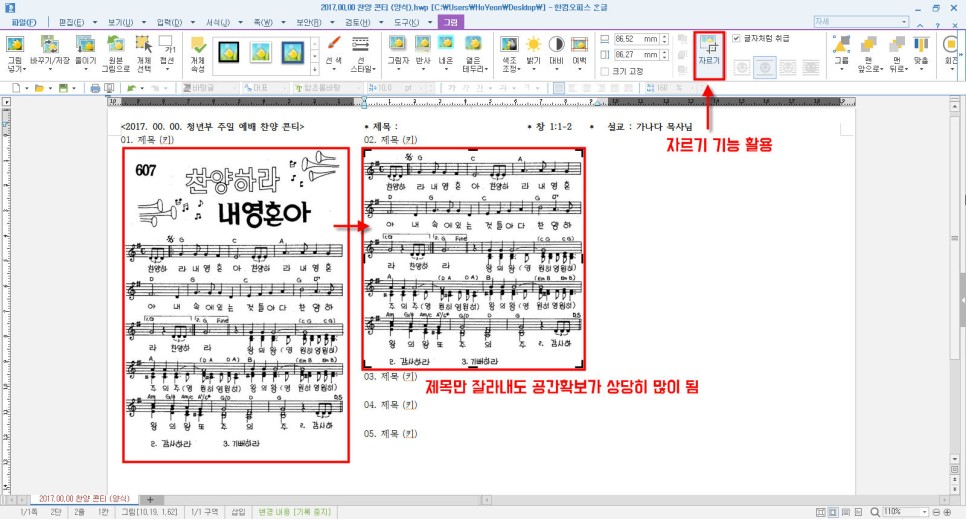The width and height of the screenshot is (966, 519).
Task: Expand the 편집(E) menu dropdown arrow
Action: 95,22
